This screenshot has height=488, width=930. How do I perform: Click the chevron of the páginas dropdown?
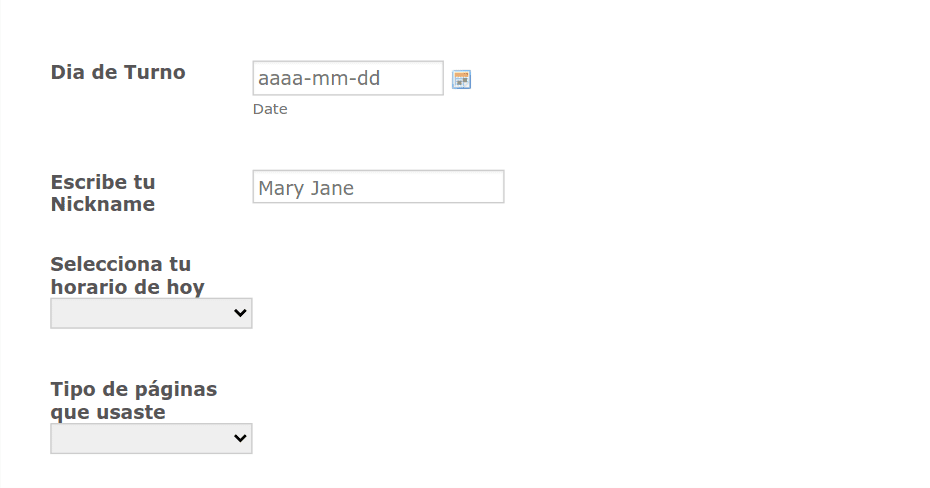(240, 438)
